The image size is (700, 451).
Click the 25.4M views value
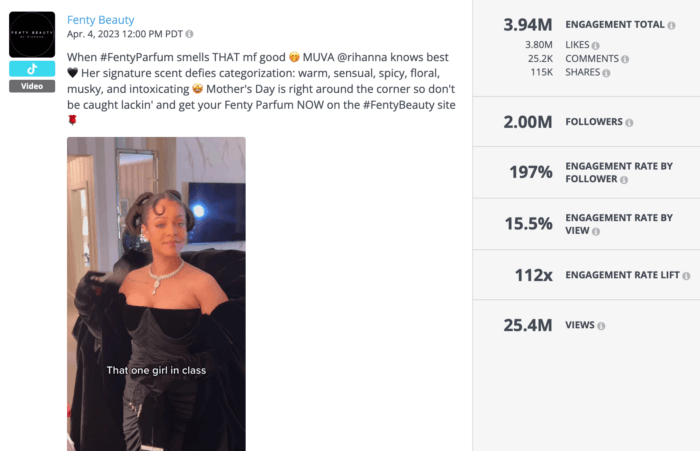528,325
